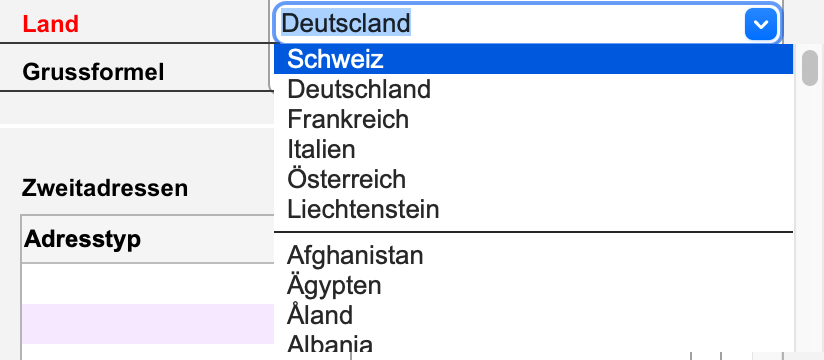
Task: Select the first empty row under Adresstyp
Action: tap(148, 283)
